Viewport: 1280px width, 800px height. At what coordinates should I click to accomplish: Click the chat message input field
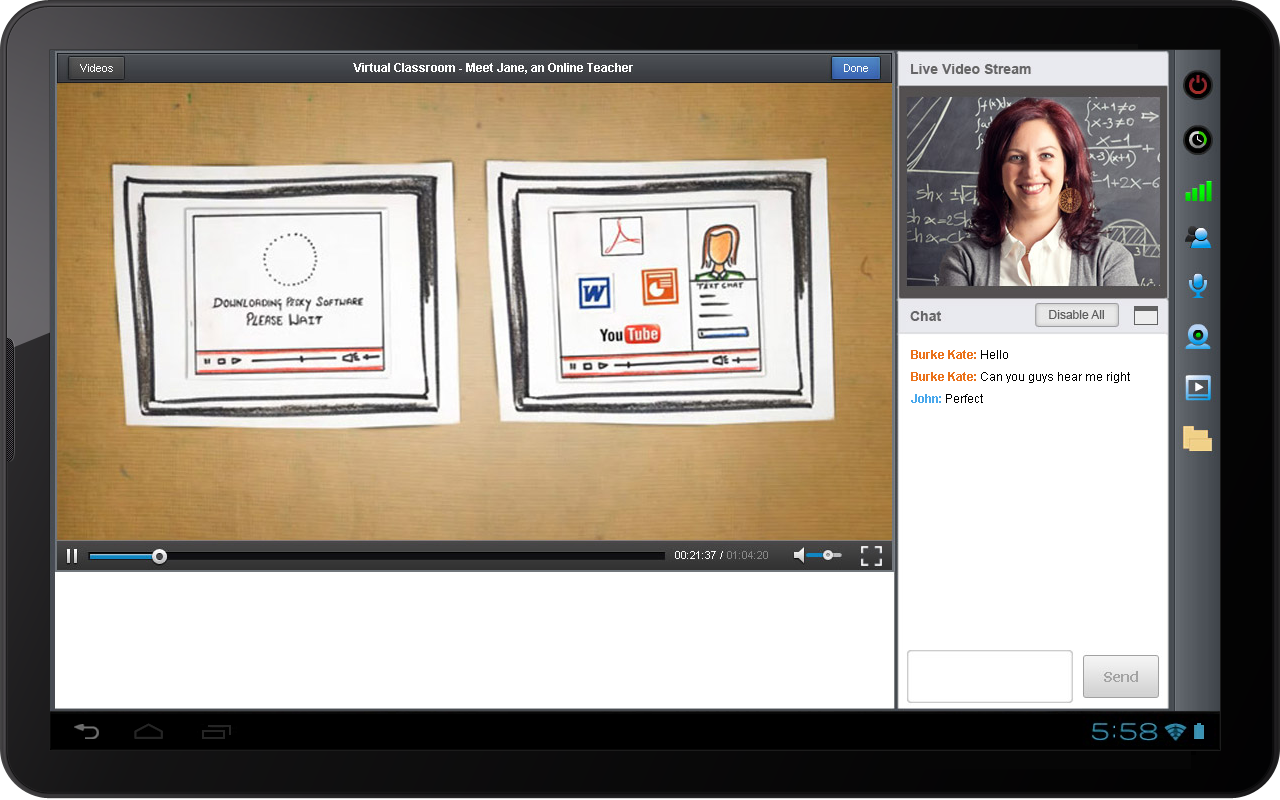tap(989, 677)
